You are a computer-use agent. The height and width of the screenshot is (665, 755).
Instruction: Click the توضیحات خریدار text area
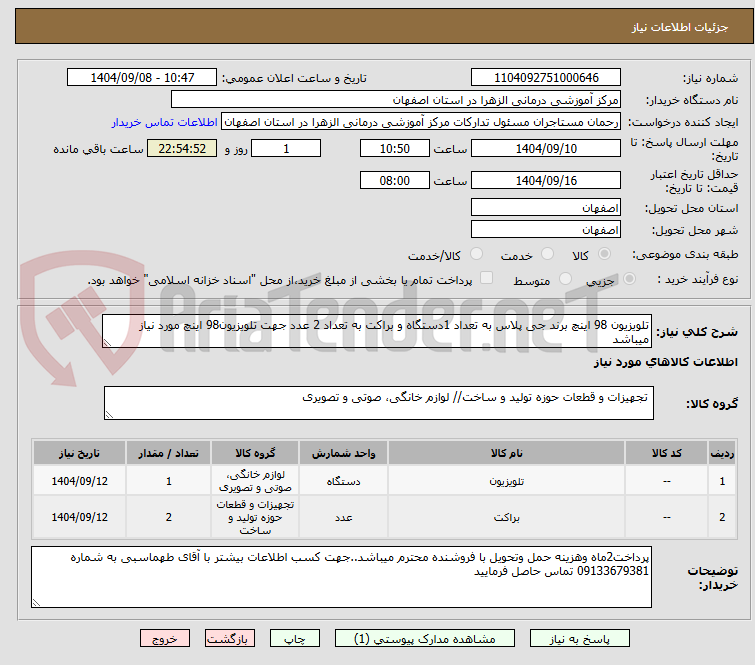[x=341, y=577]
